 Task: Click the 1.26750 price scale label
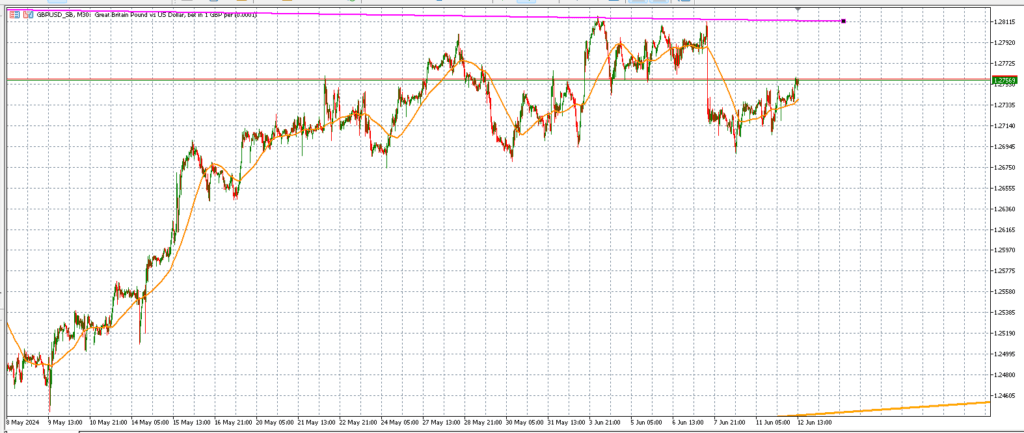coord(1004,167)
